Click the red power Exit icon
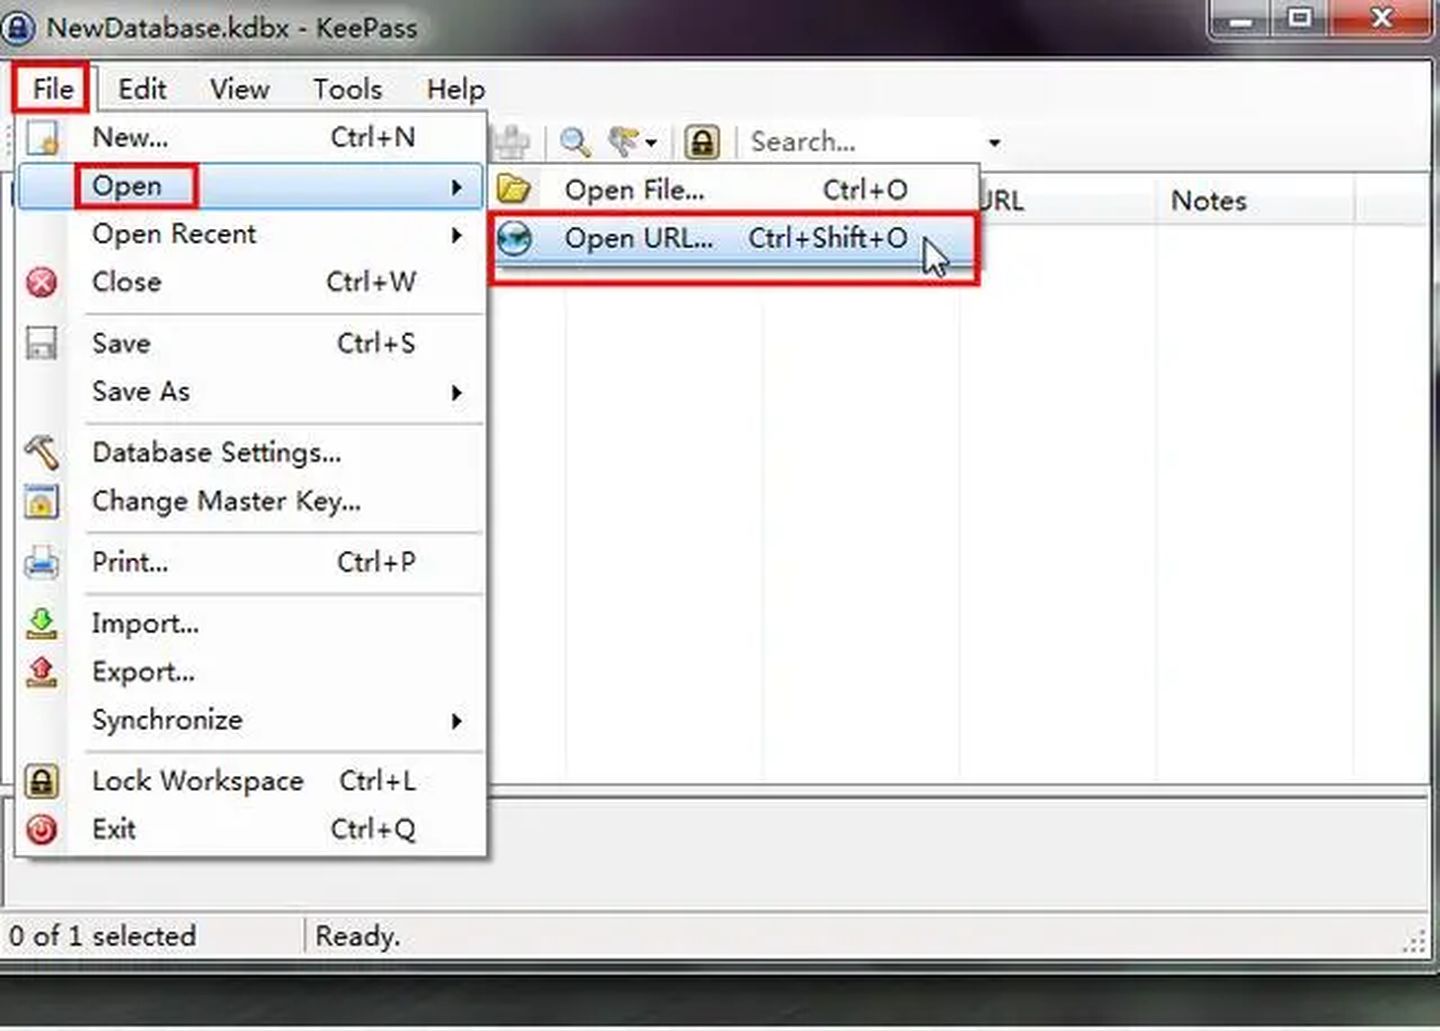 coord(41,830)
